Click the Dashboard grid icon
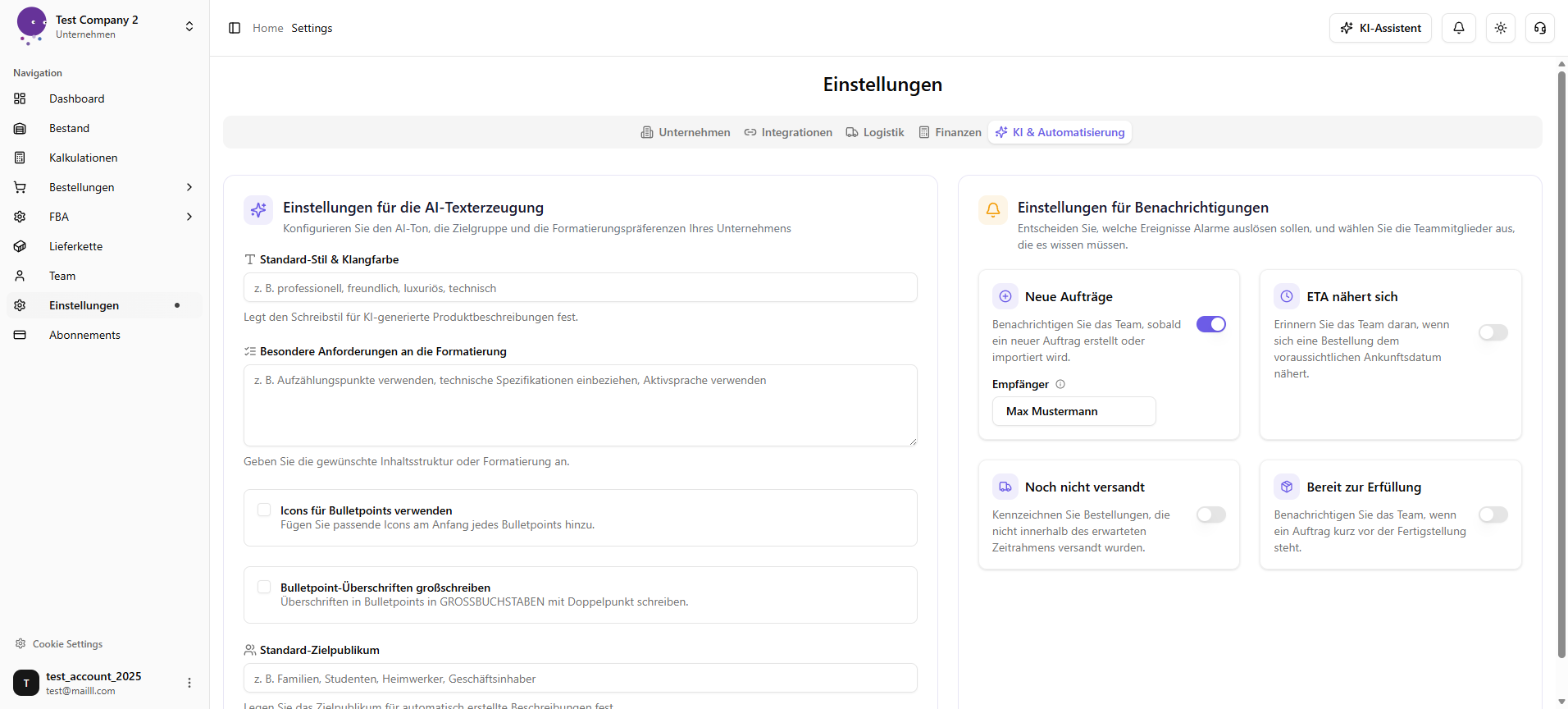 [20, 99]
